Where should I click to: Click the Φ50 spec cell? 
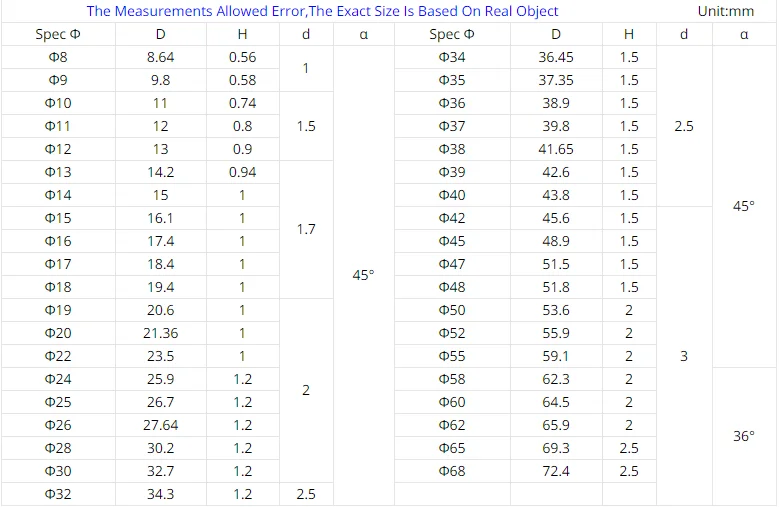[x=452, y=310]
